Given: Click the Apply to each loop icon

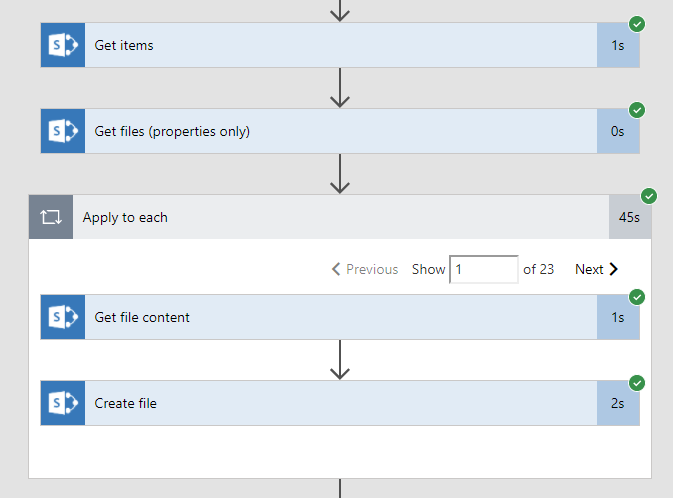Looking at the screenshot, I should pyautogui.click(x=51, y=217).
